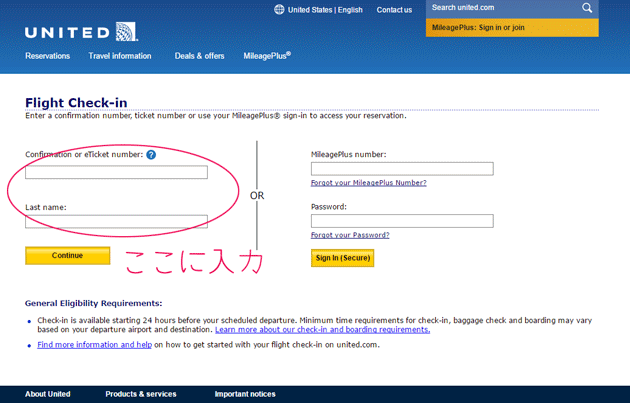The image size is (630, 403).
Task: Open the Deals & offers menu
Action: [x=199, y=56]
